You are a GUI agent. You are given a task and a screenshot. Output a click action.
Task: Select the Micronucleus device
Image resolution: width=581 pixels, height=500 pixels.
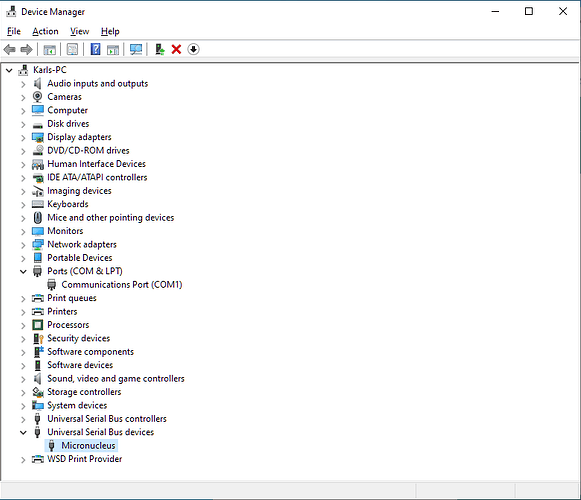point(88,446)
